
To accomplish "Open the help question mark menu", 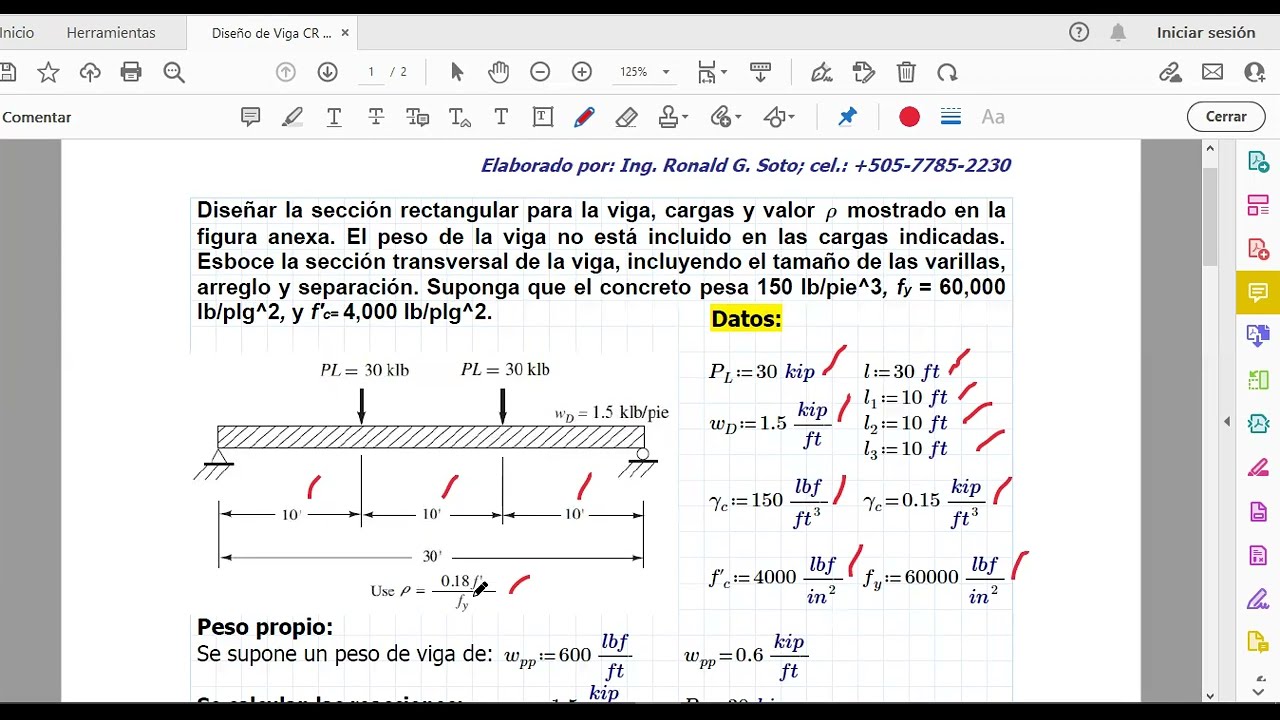I will 1079,32.
